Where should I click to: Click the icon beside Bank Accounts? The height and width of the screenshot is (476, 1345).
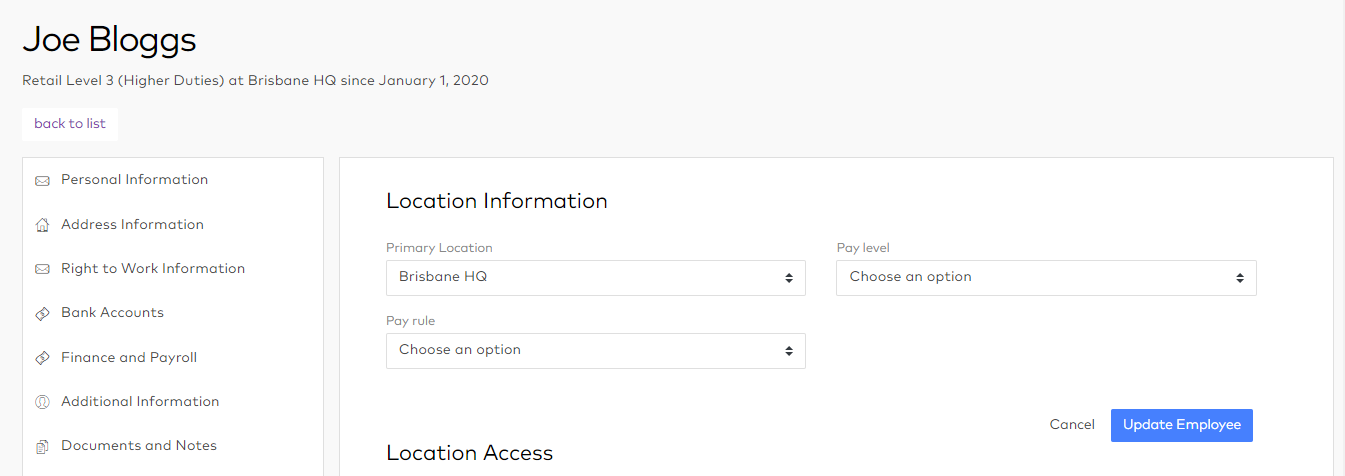tap(42, 314)
